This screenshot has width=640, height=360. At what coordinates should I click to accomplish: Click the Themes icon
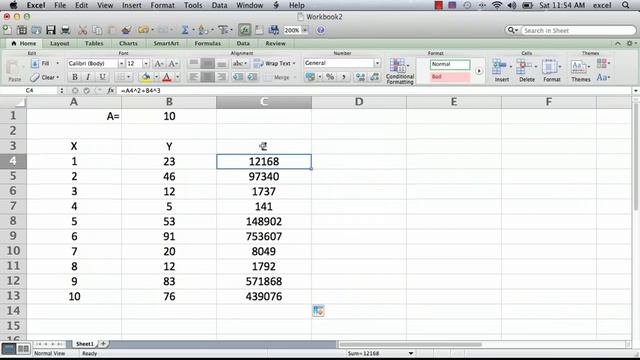click(x=578, y=67)
